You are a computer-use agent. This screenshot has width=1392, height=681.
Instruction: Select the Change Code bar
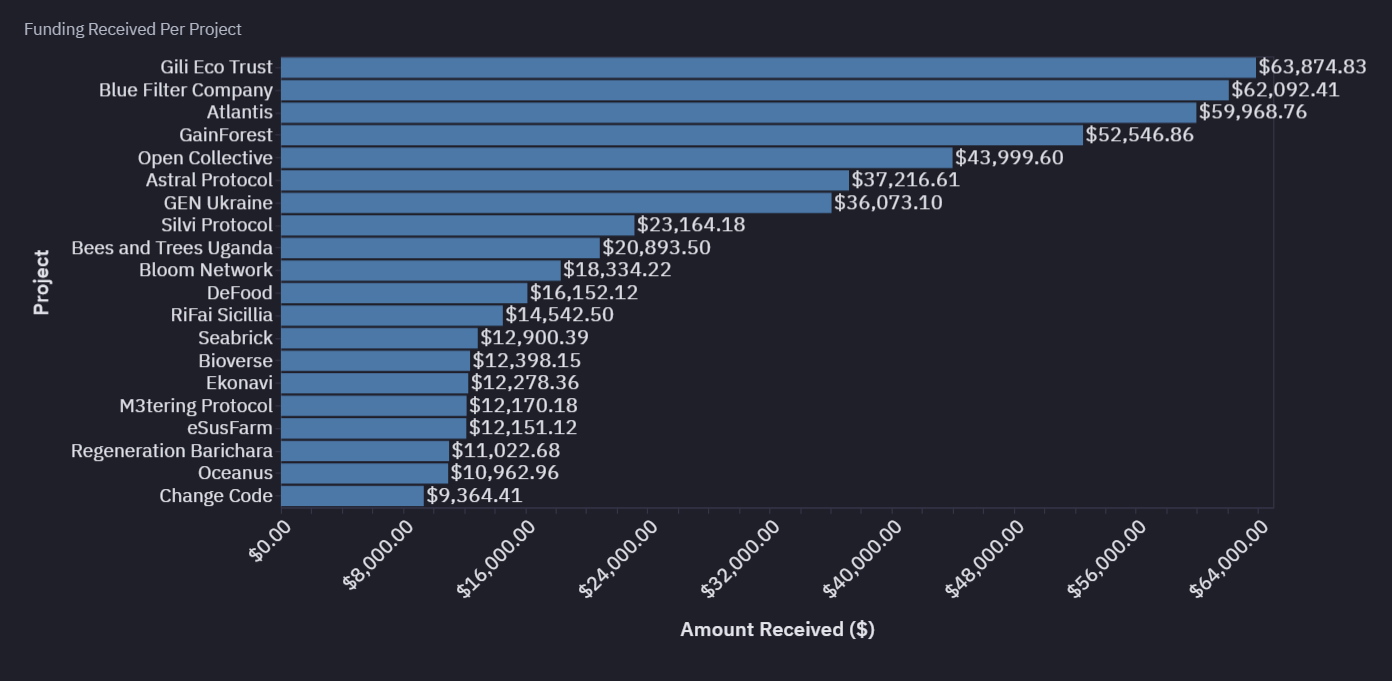point(352,496)
